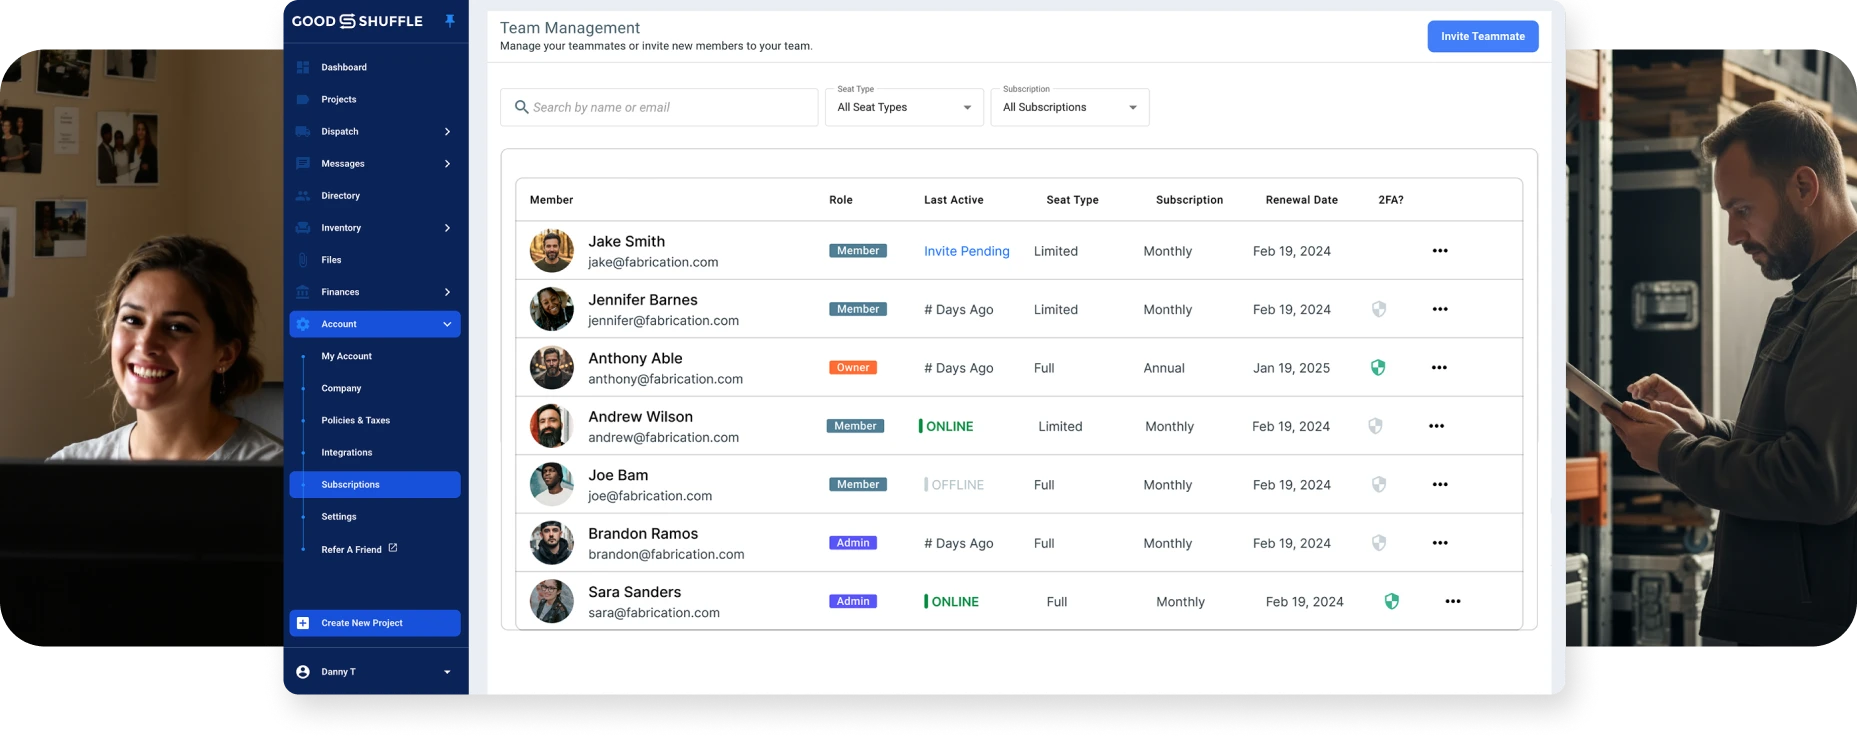Click the pin icon beside Goodshuffle logo
The height and width of the screenshot is (747, 1857).
pos(450,21)
